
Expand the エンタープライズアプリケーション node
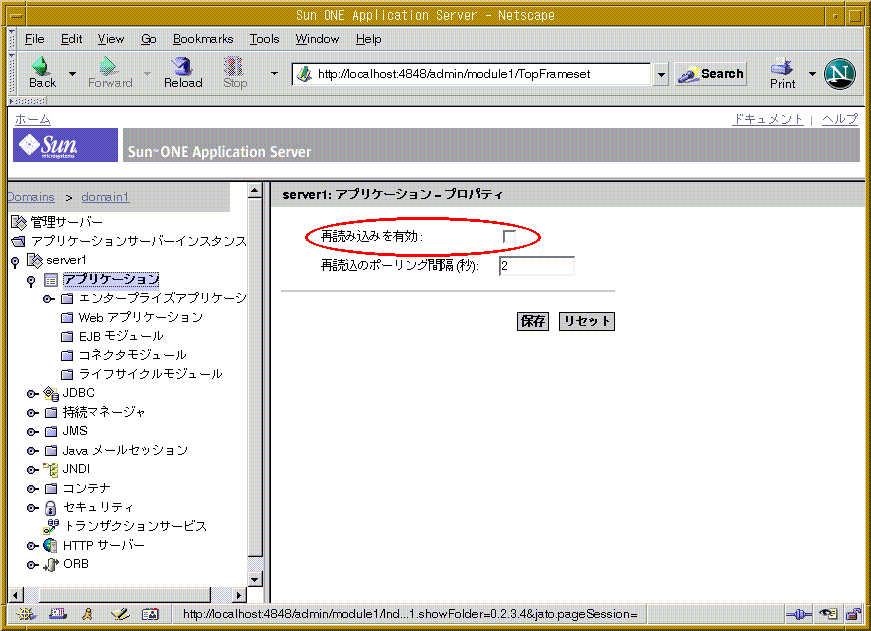[x=49, y=299]
